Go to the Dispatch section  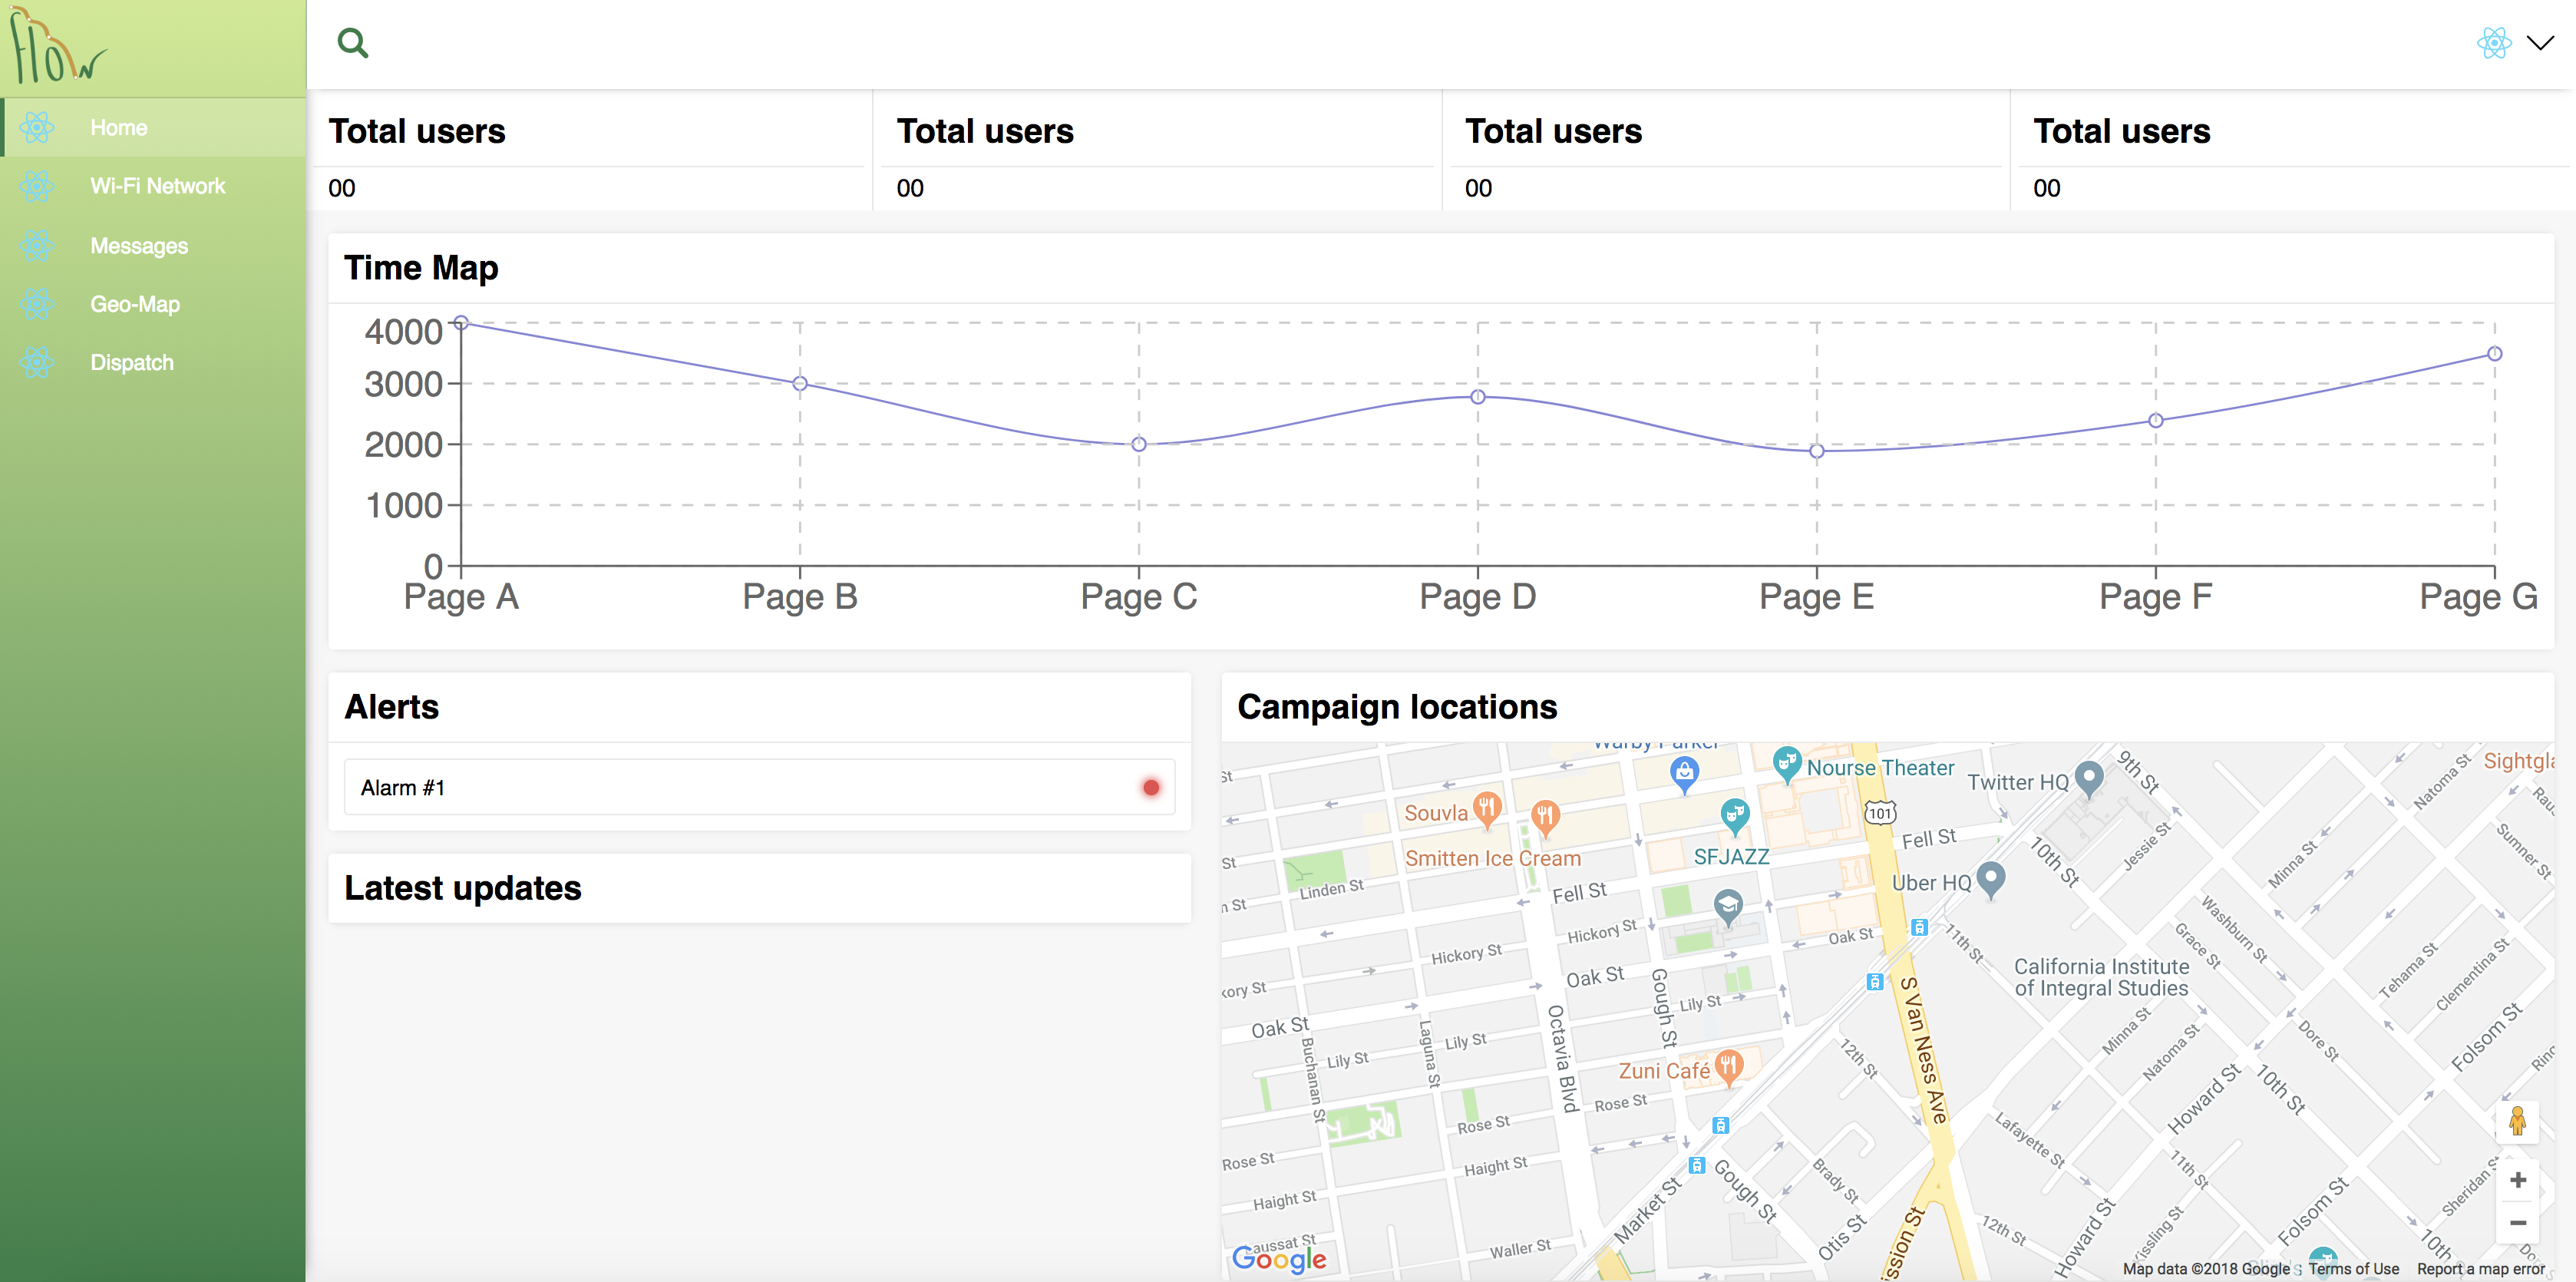tap(131, 363)
